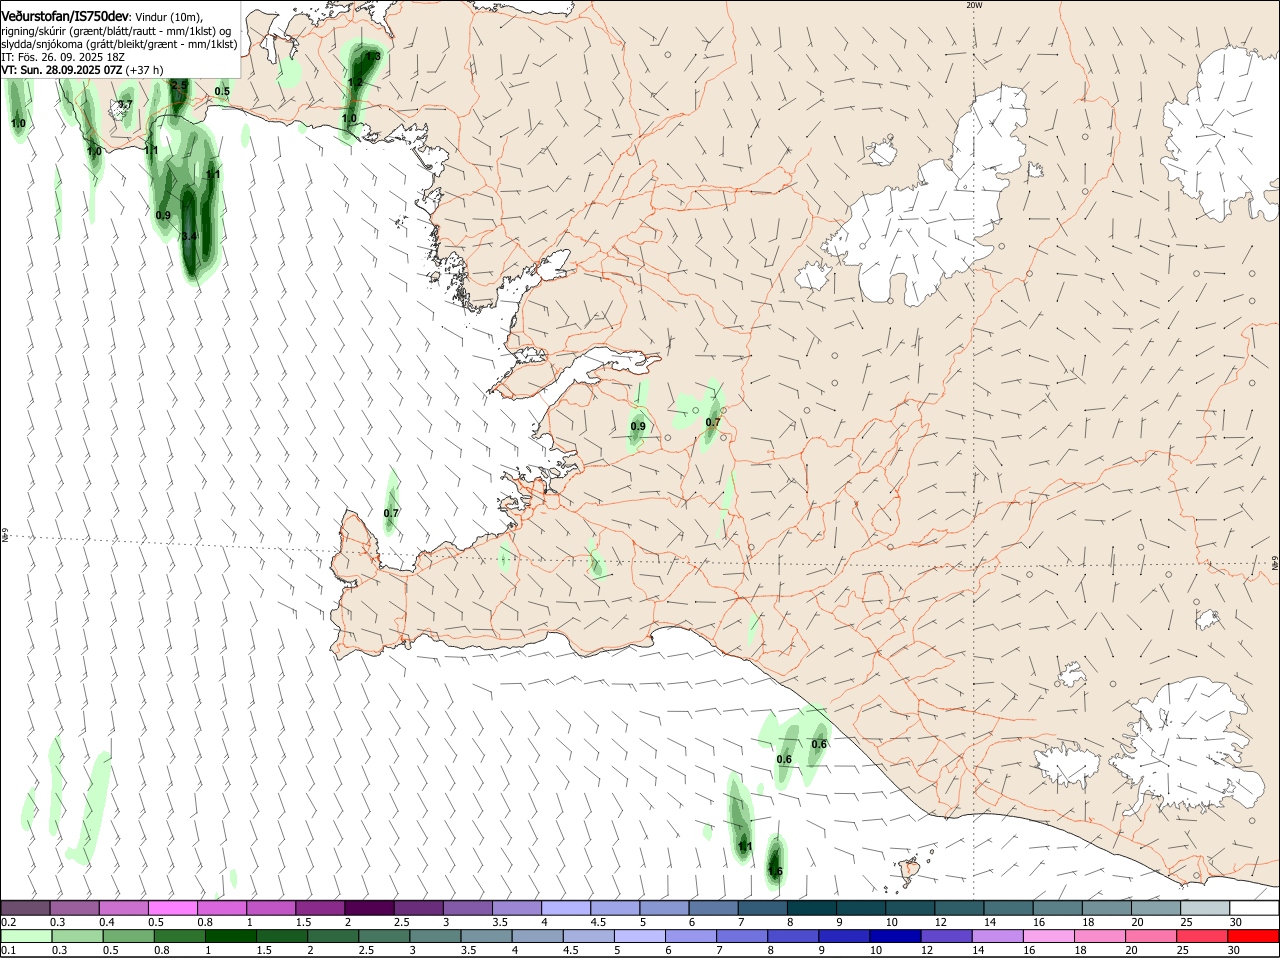Pick the darkest green swatch between 1 and 1.5
Screen dimensions: 1280x958
233,936
